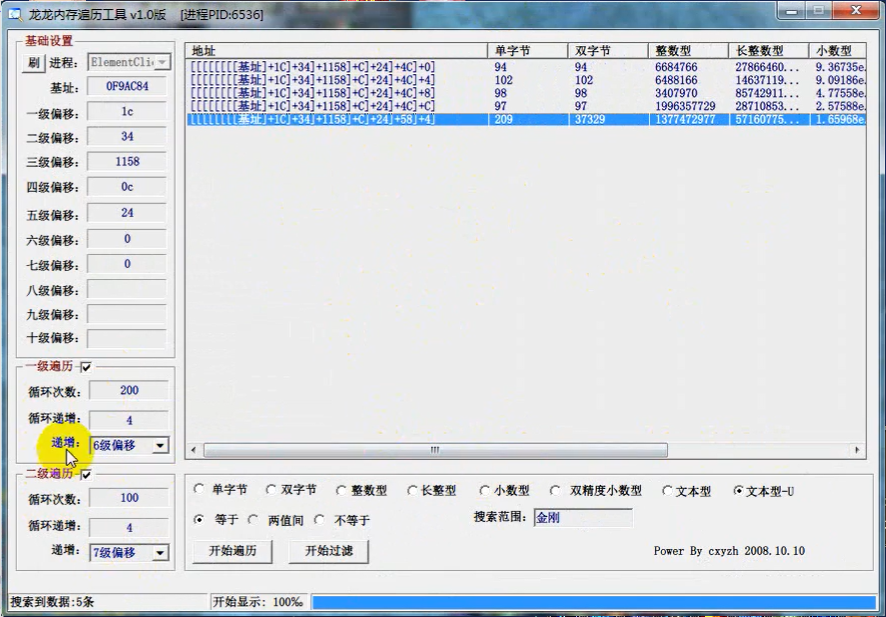Click the left arrow of horizontal scrollbar
The height and width of the screenshot is (617, 886).
click(x=194, y=450)
